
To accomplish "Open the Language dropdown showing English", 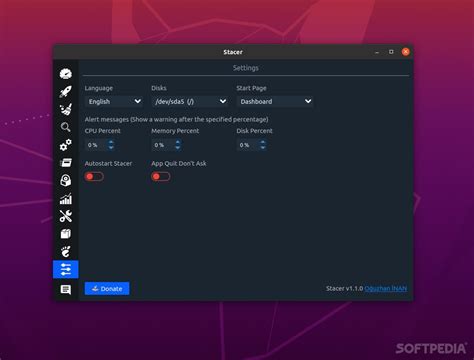I will tap(114, 101).
